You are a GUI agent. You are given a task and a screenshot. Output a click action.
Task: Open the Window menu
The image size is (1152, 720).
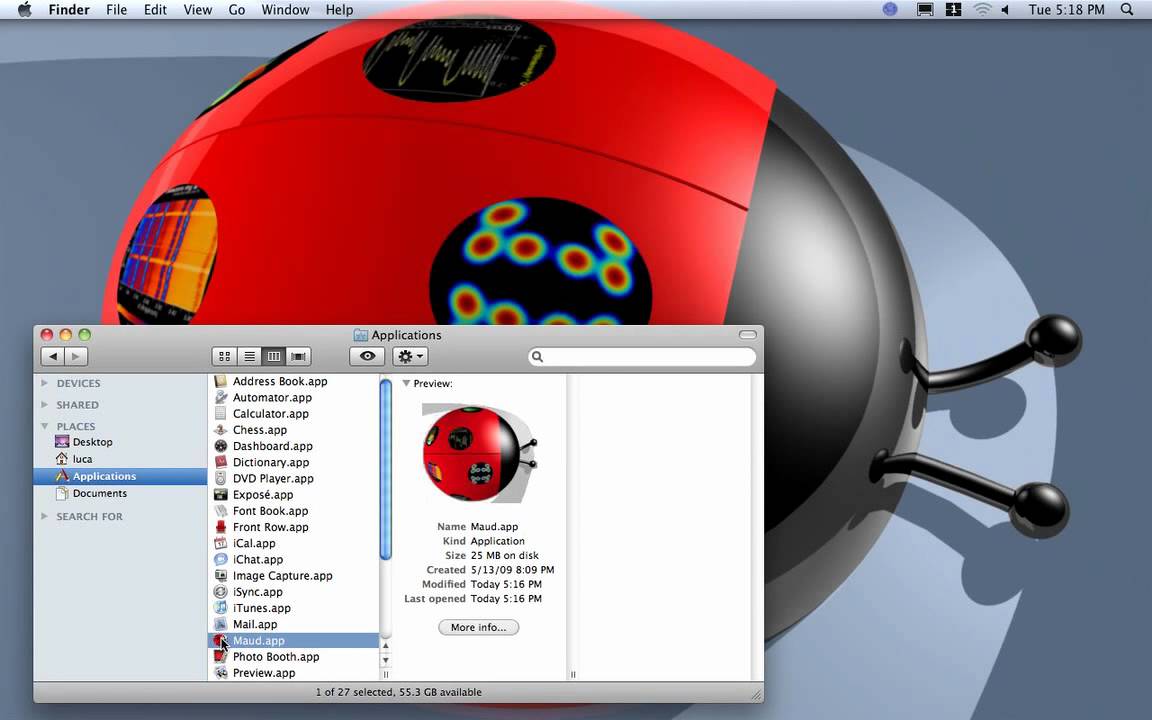pos(285,10)
